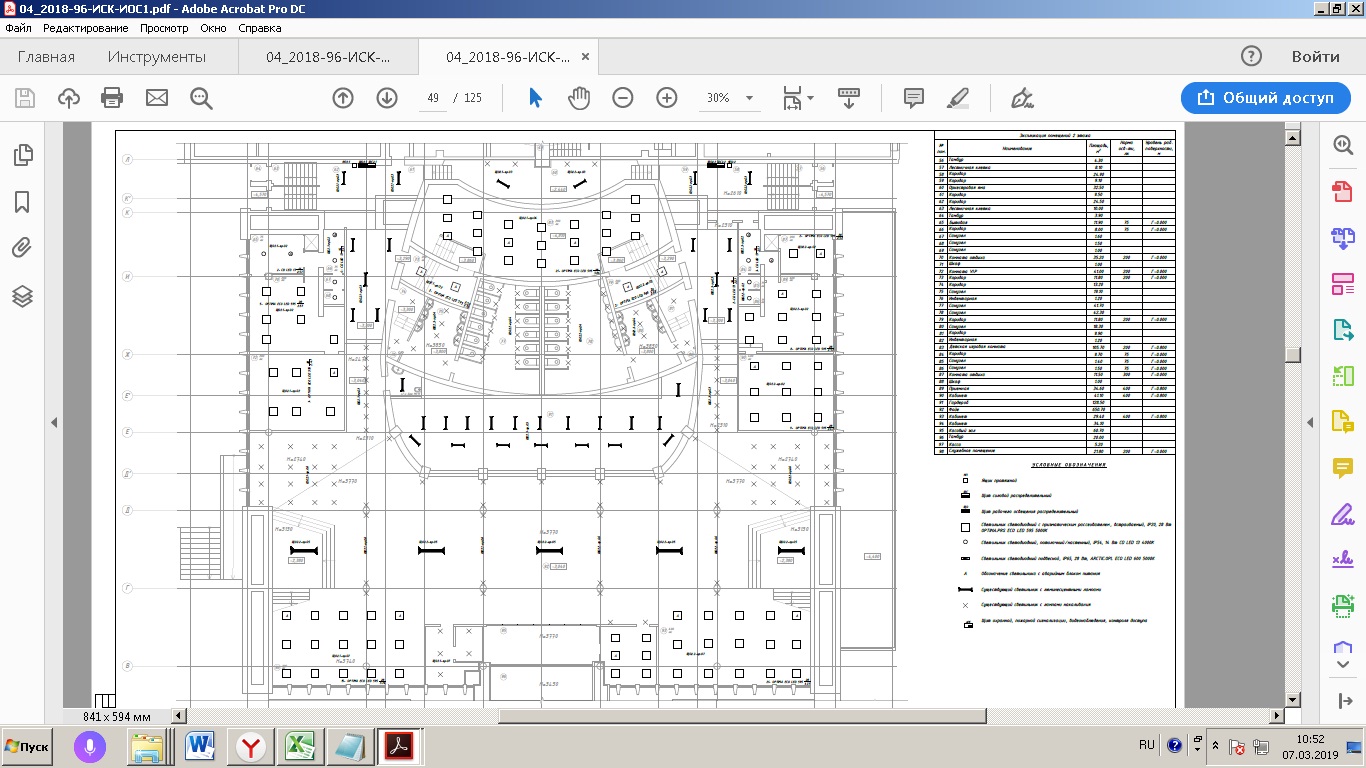Open Microsoft Word from the taskbar

(201, 746)
